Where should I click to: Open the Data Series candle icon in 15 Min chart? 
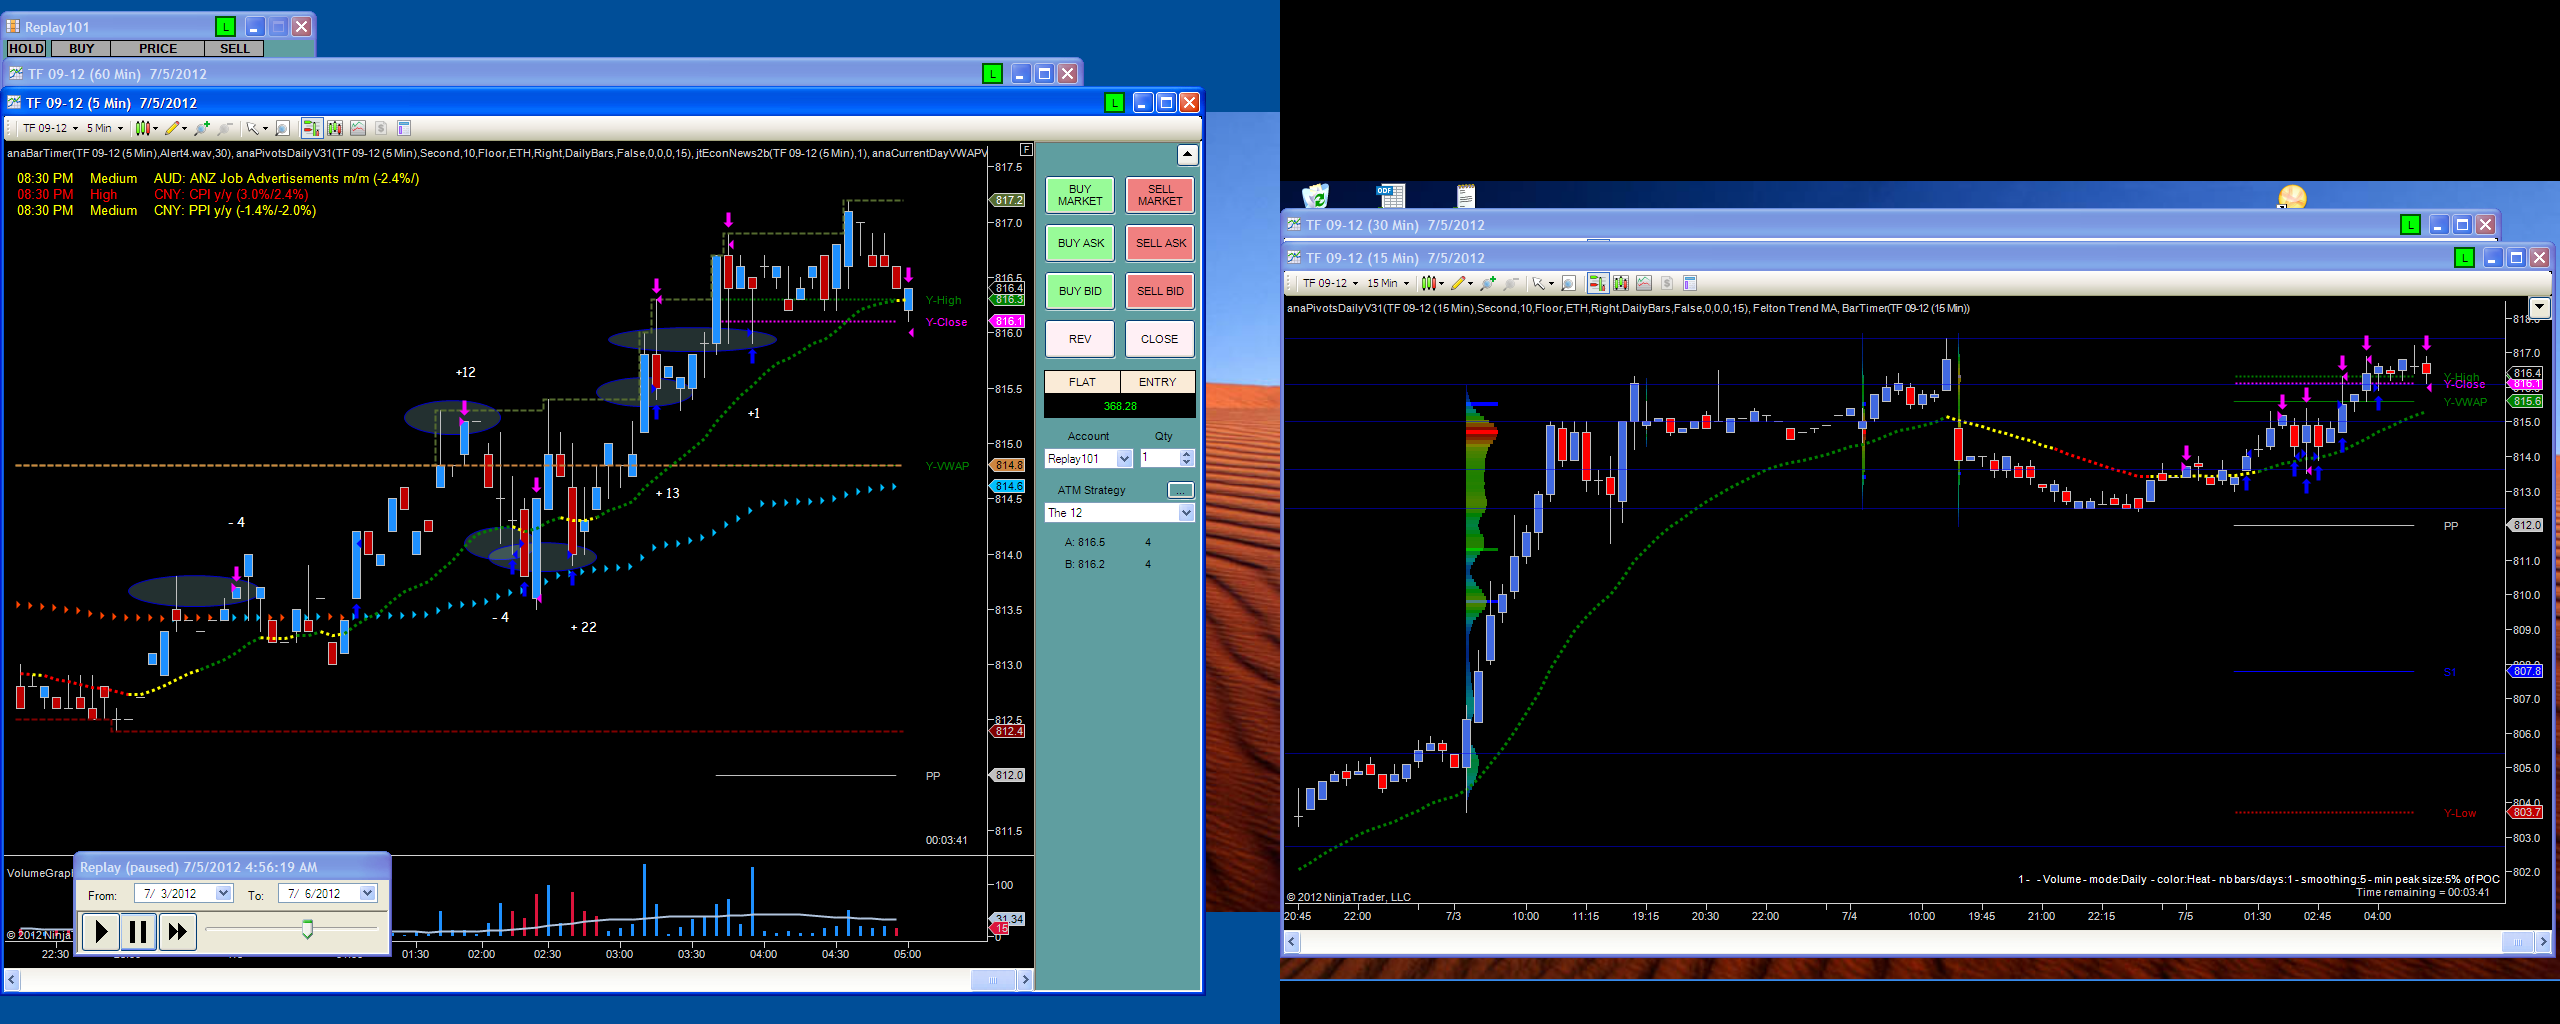(1621, 283)
